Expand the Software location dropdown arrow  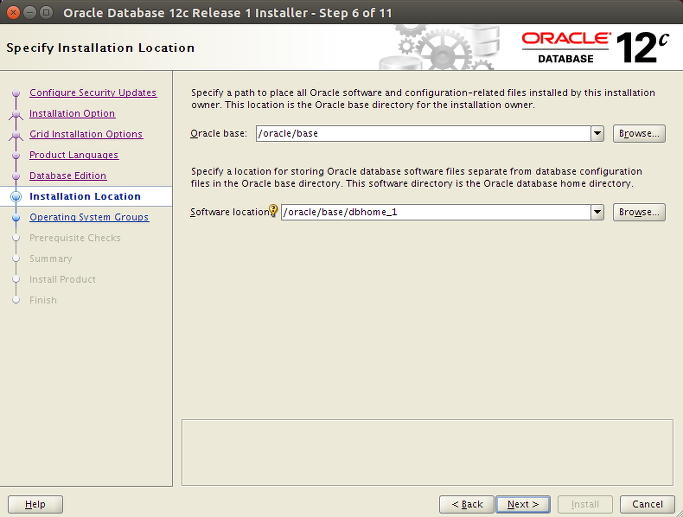[x=597, y=212]
